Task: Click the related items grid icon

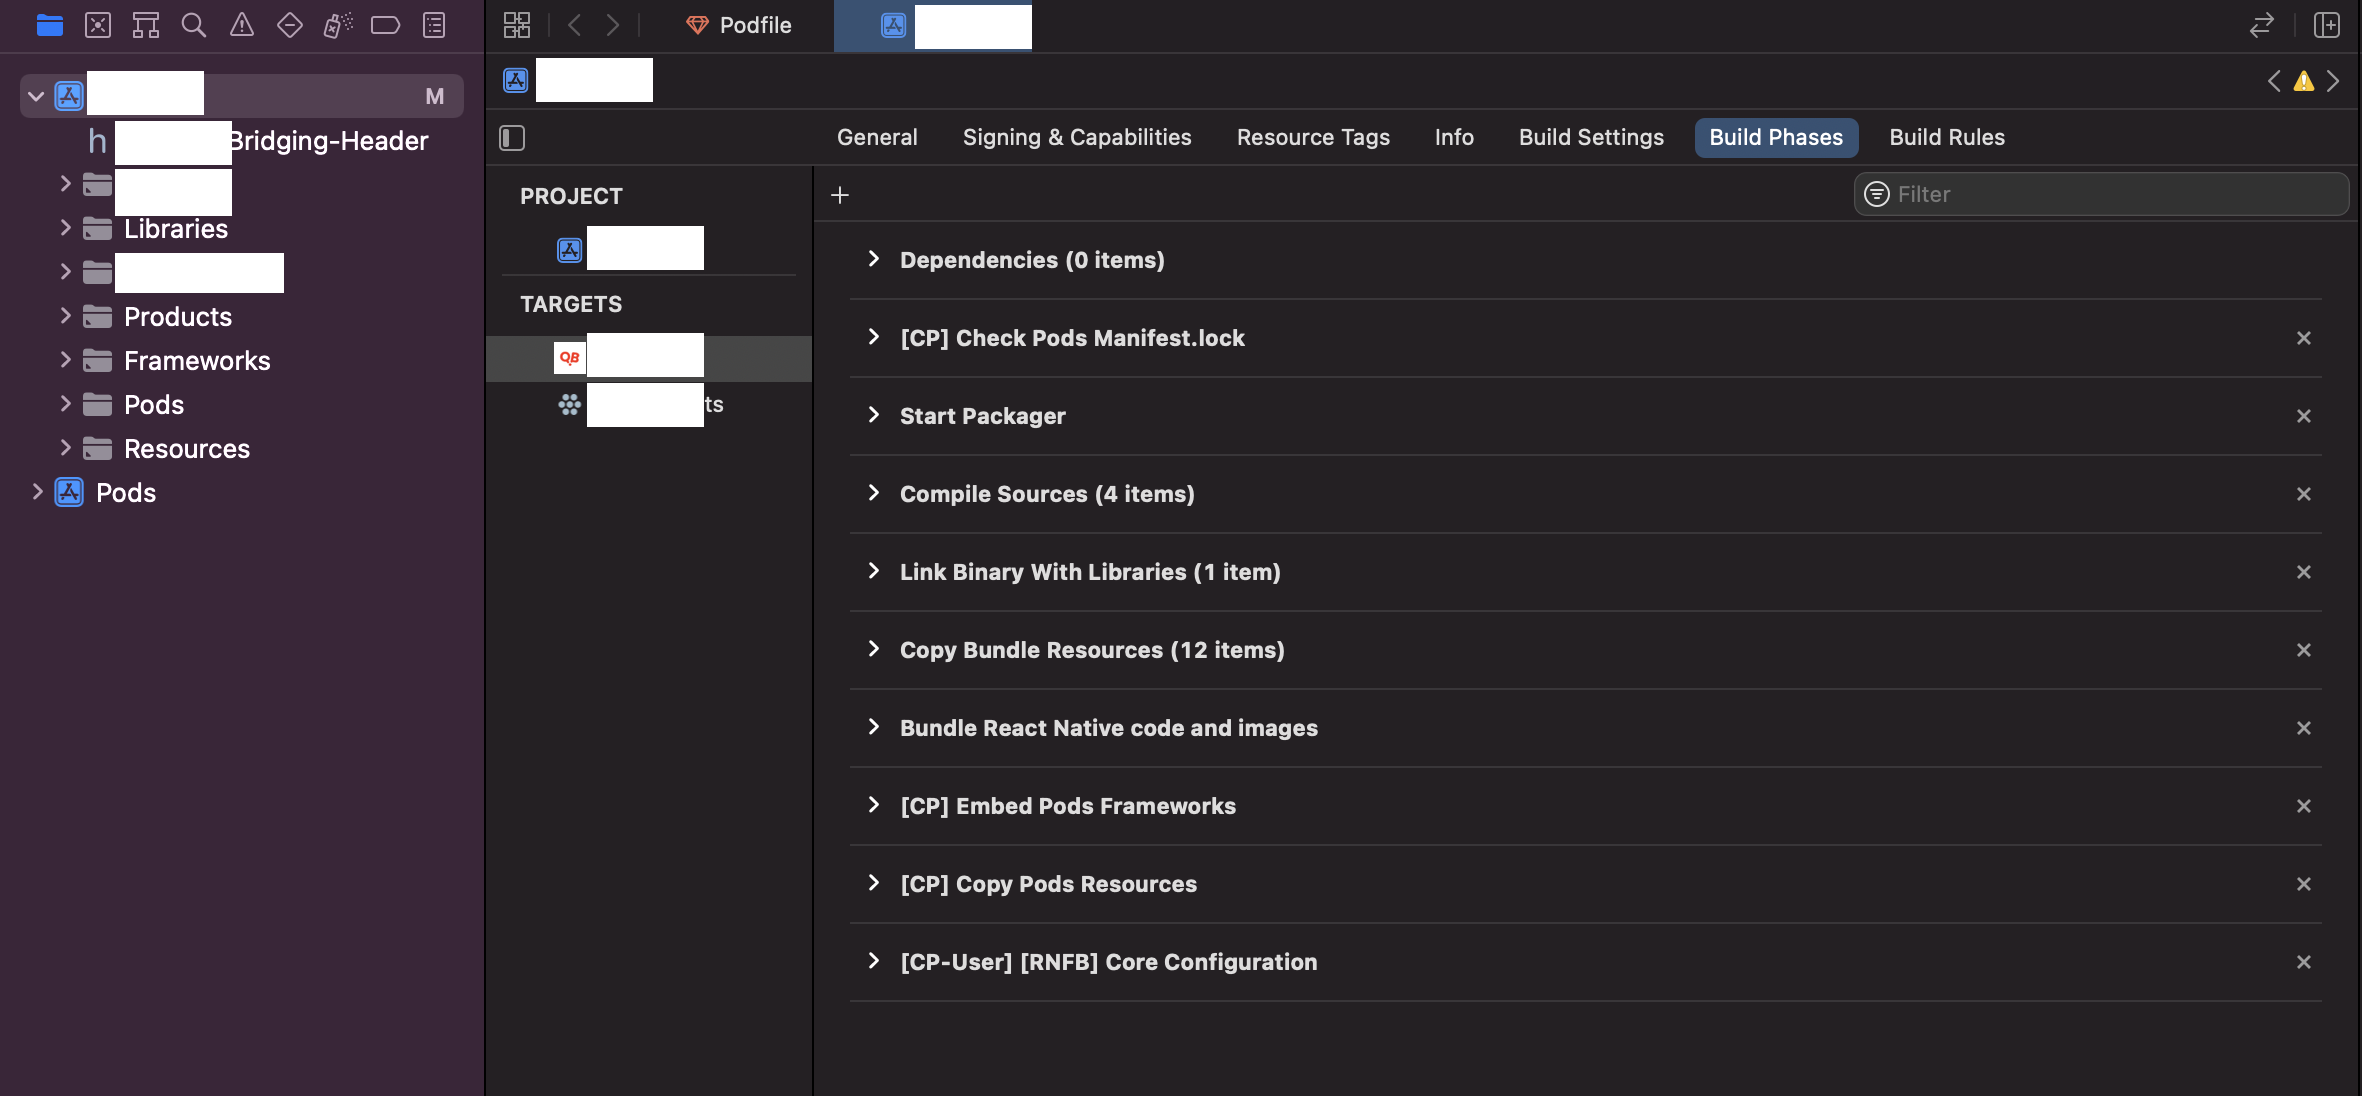Action: (x=517, y=25)
